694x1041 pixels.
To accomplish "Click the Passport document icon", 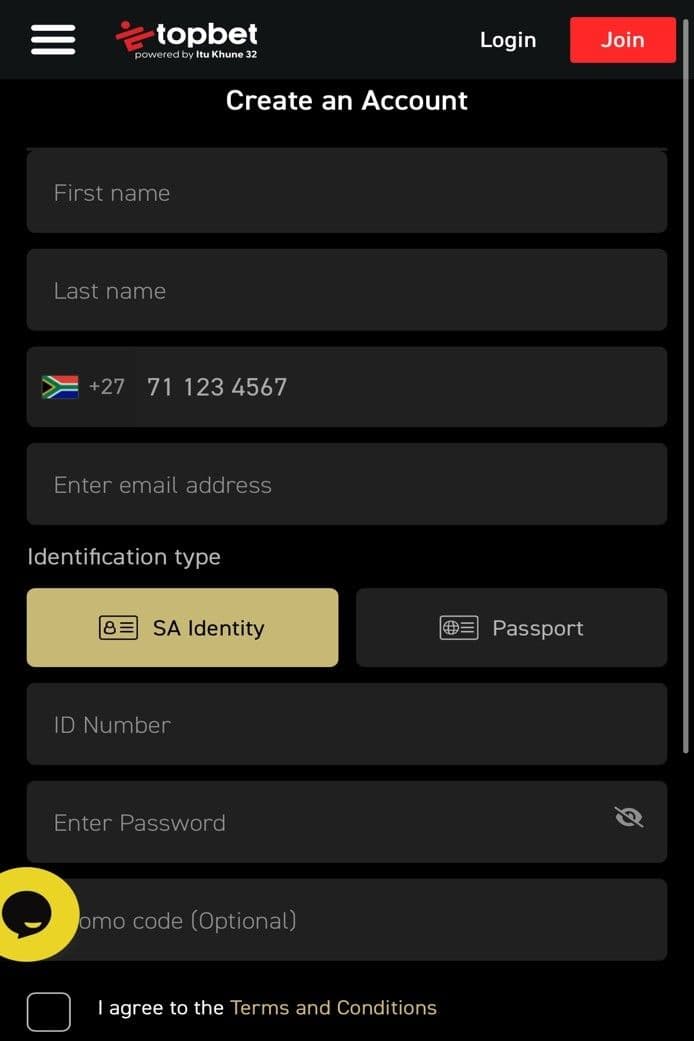I will 458,628.
